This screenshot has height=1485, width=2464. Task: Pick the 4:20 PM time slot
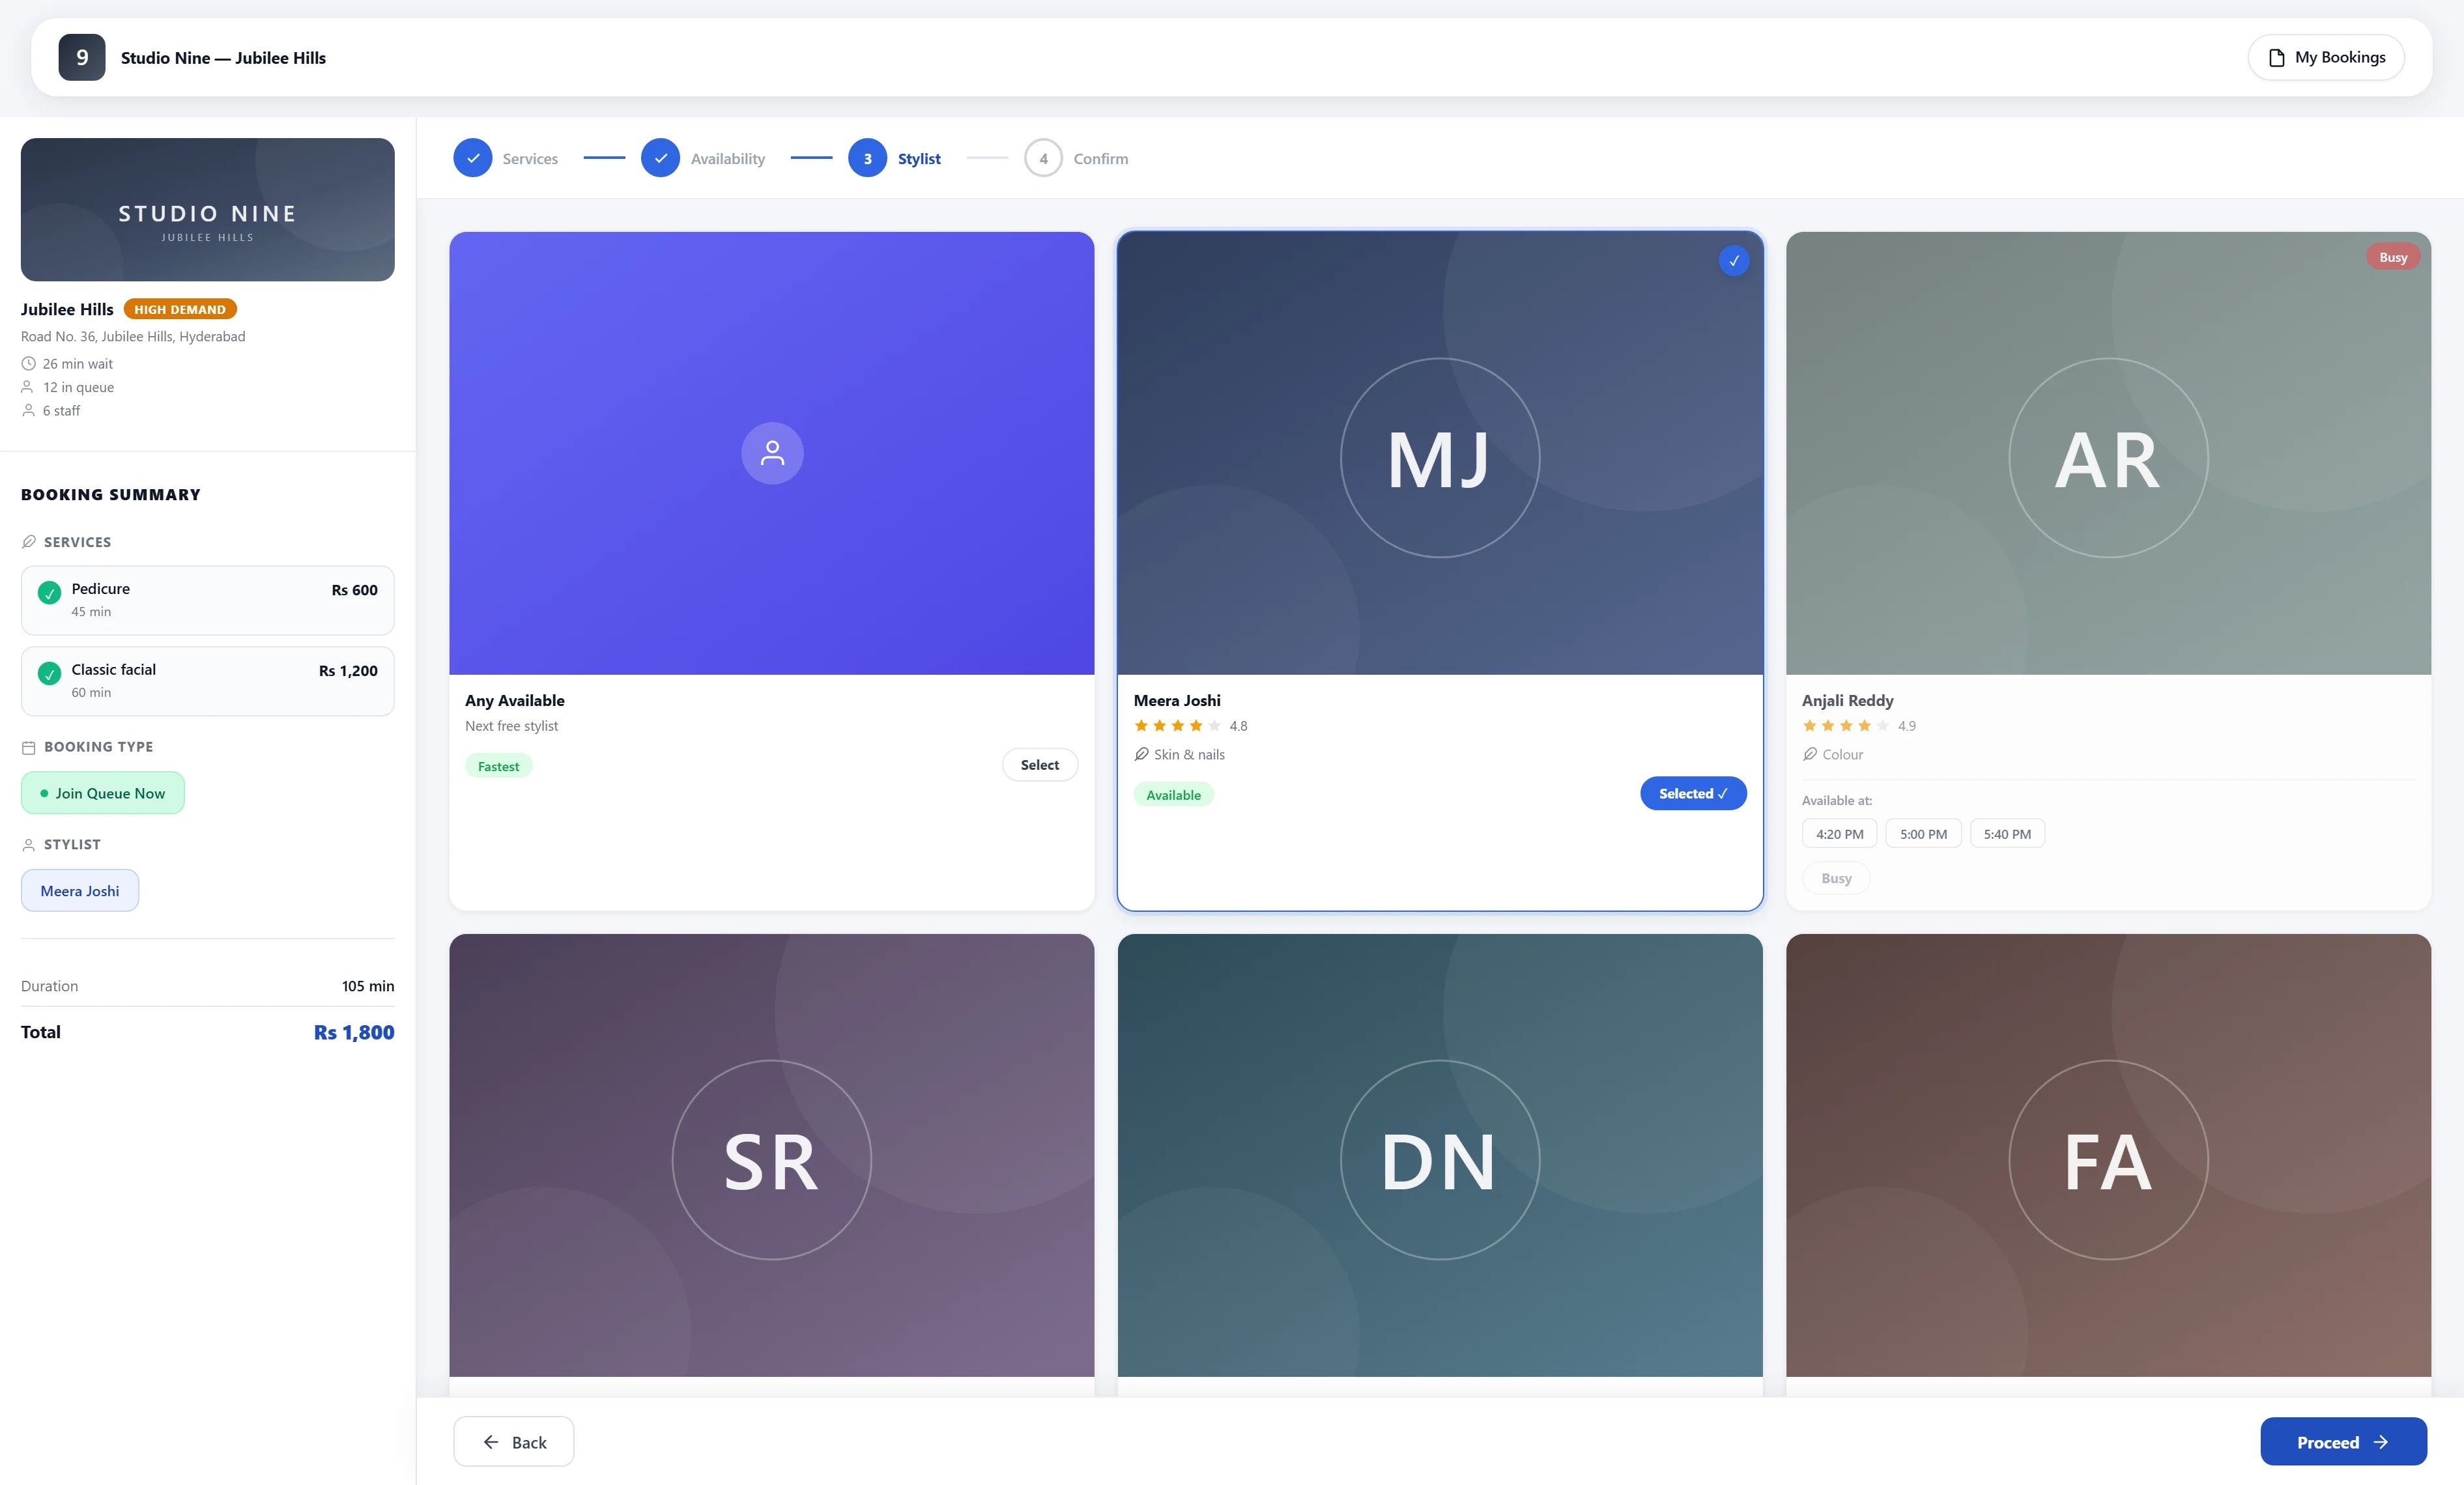click(x=1839, y=834)
